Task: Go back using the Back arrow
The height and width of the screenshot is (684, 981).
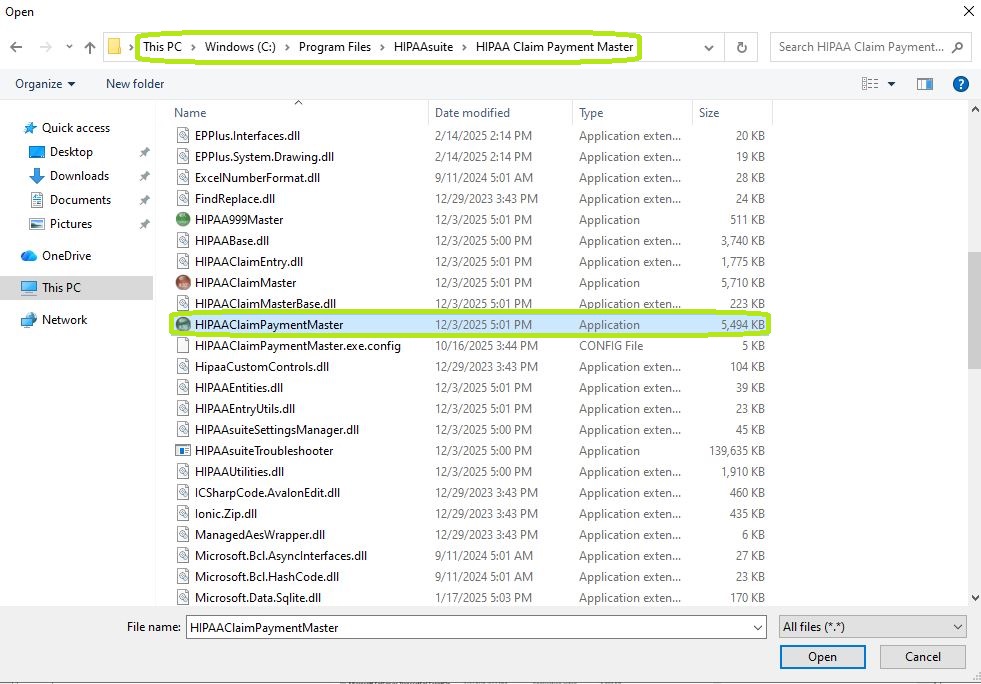Action: pyautogui.click(x=16, y=47)
